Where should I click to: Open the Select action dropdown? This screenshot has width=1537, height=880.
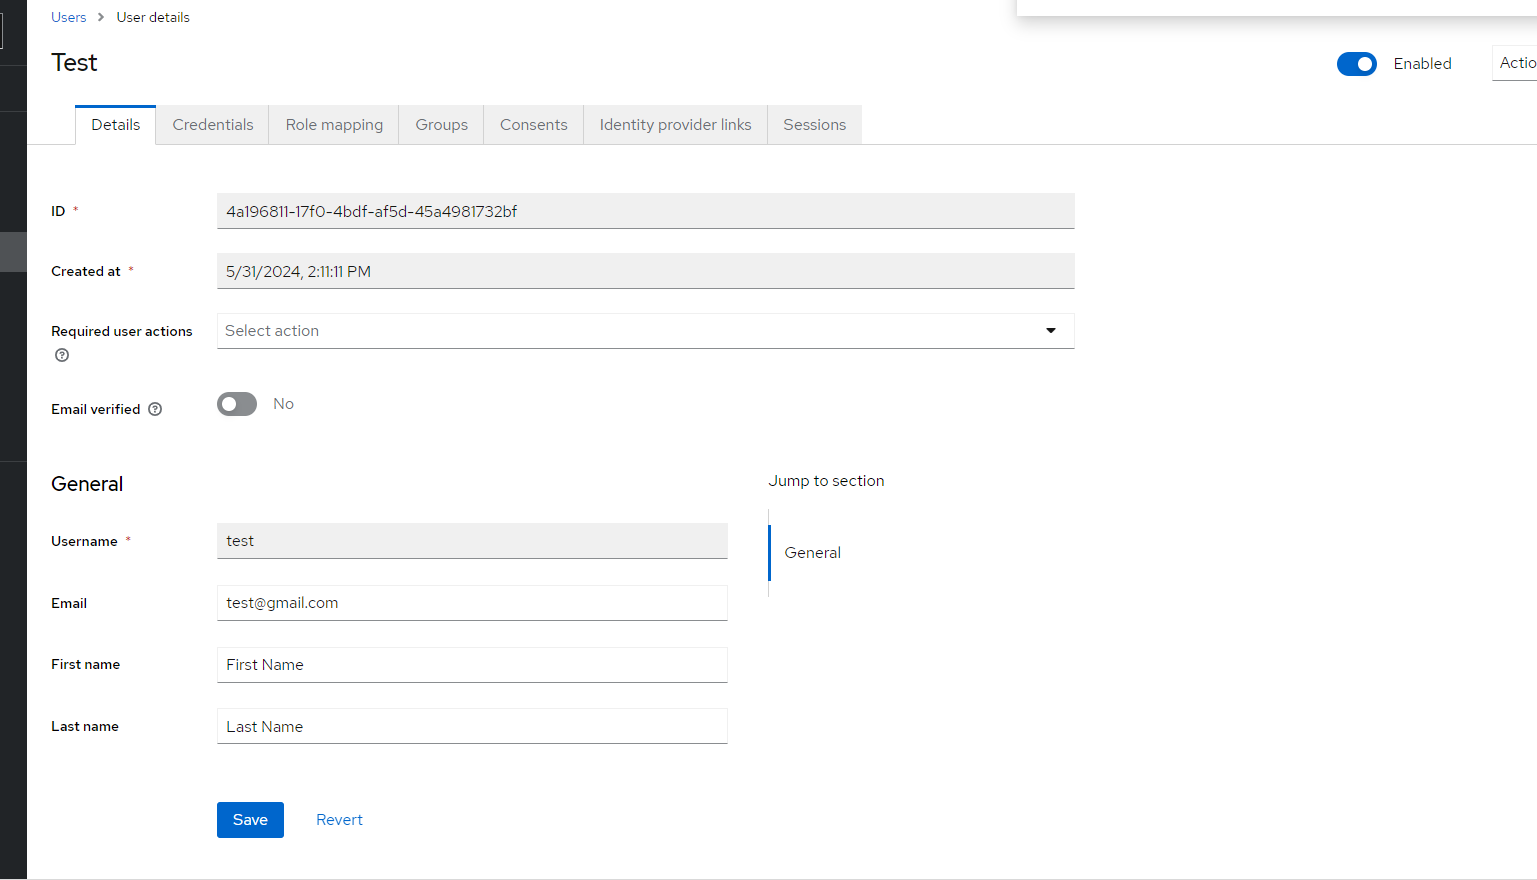pos(645,331)
